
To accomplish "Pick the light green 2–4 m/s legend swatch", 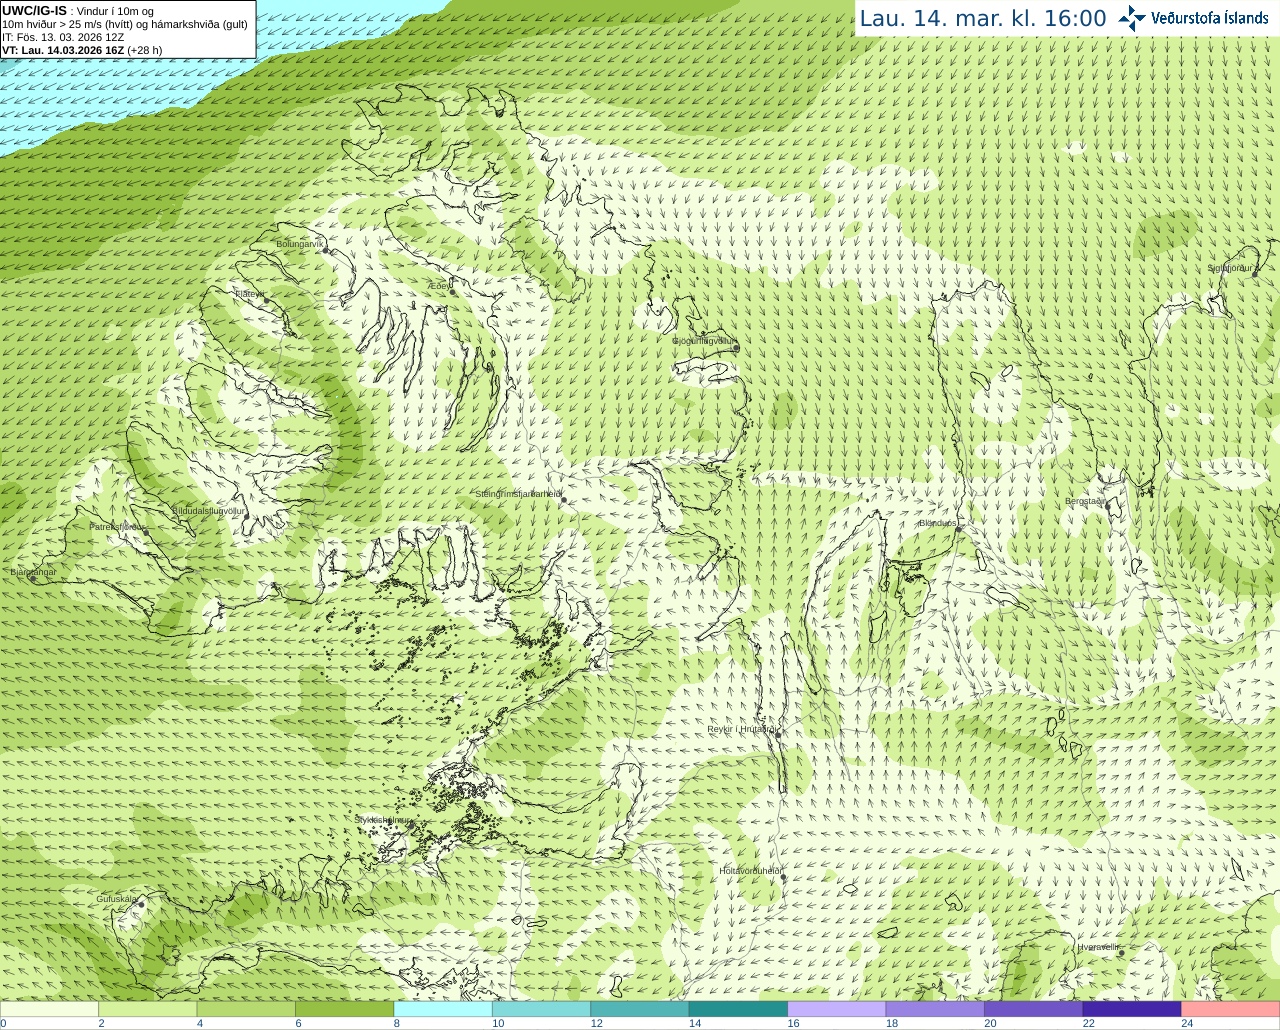I will click(x=147, y=1009).
